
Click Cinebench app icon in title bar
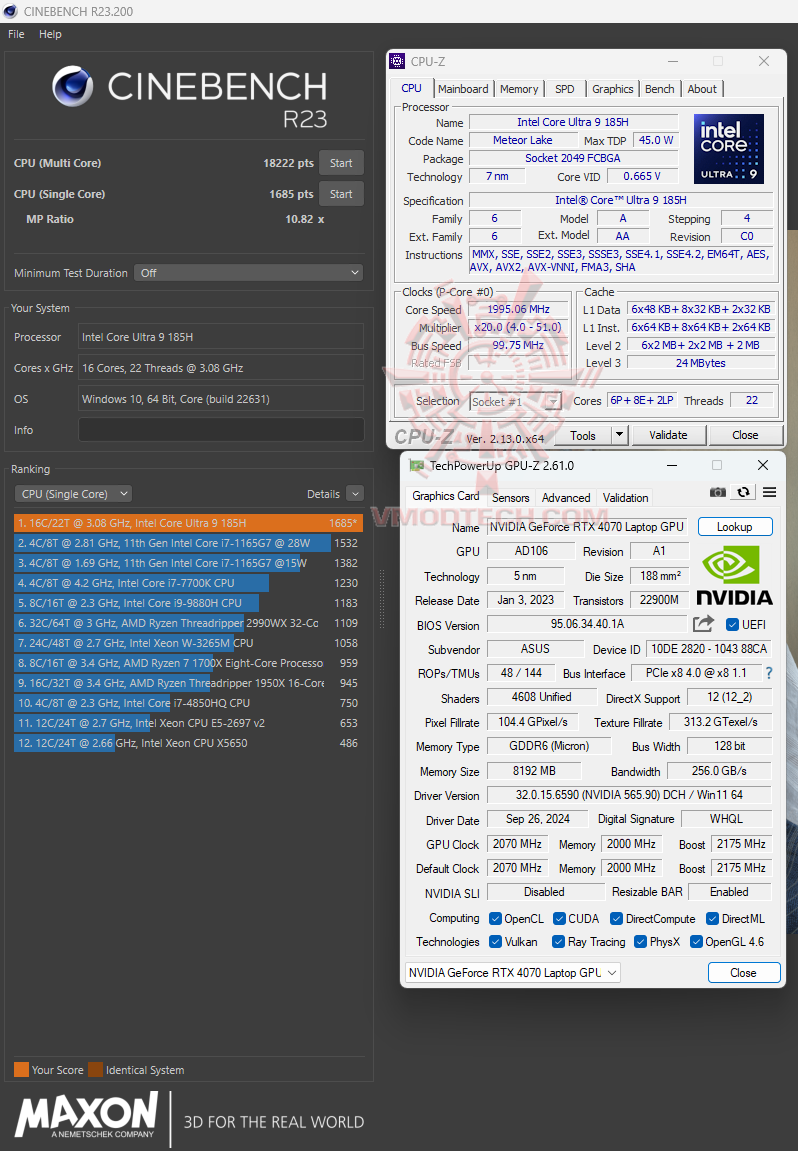(x=10, y=11)
